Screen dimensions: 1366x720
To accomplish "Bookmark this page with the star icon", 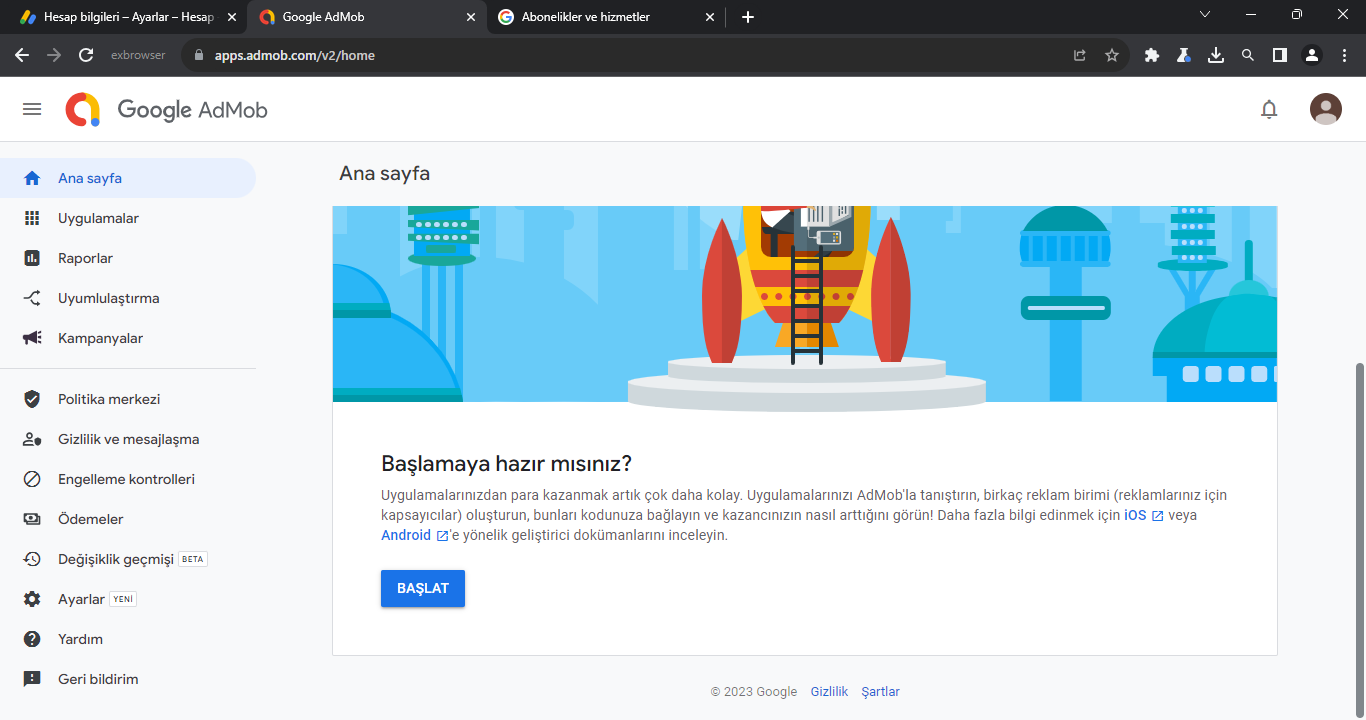I will pos(1112,56).
